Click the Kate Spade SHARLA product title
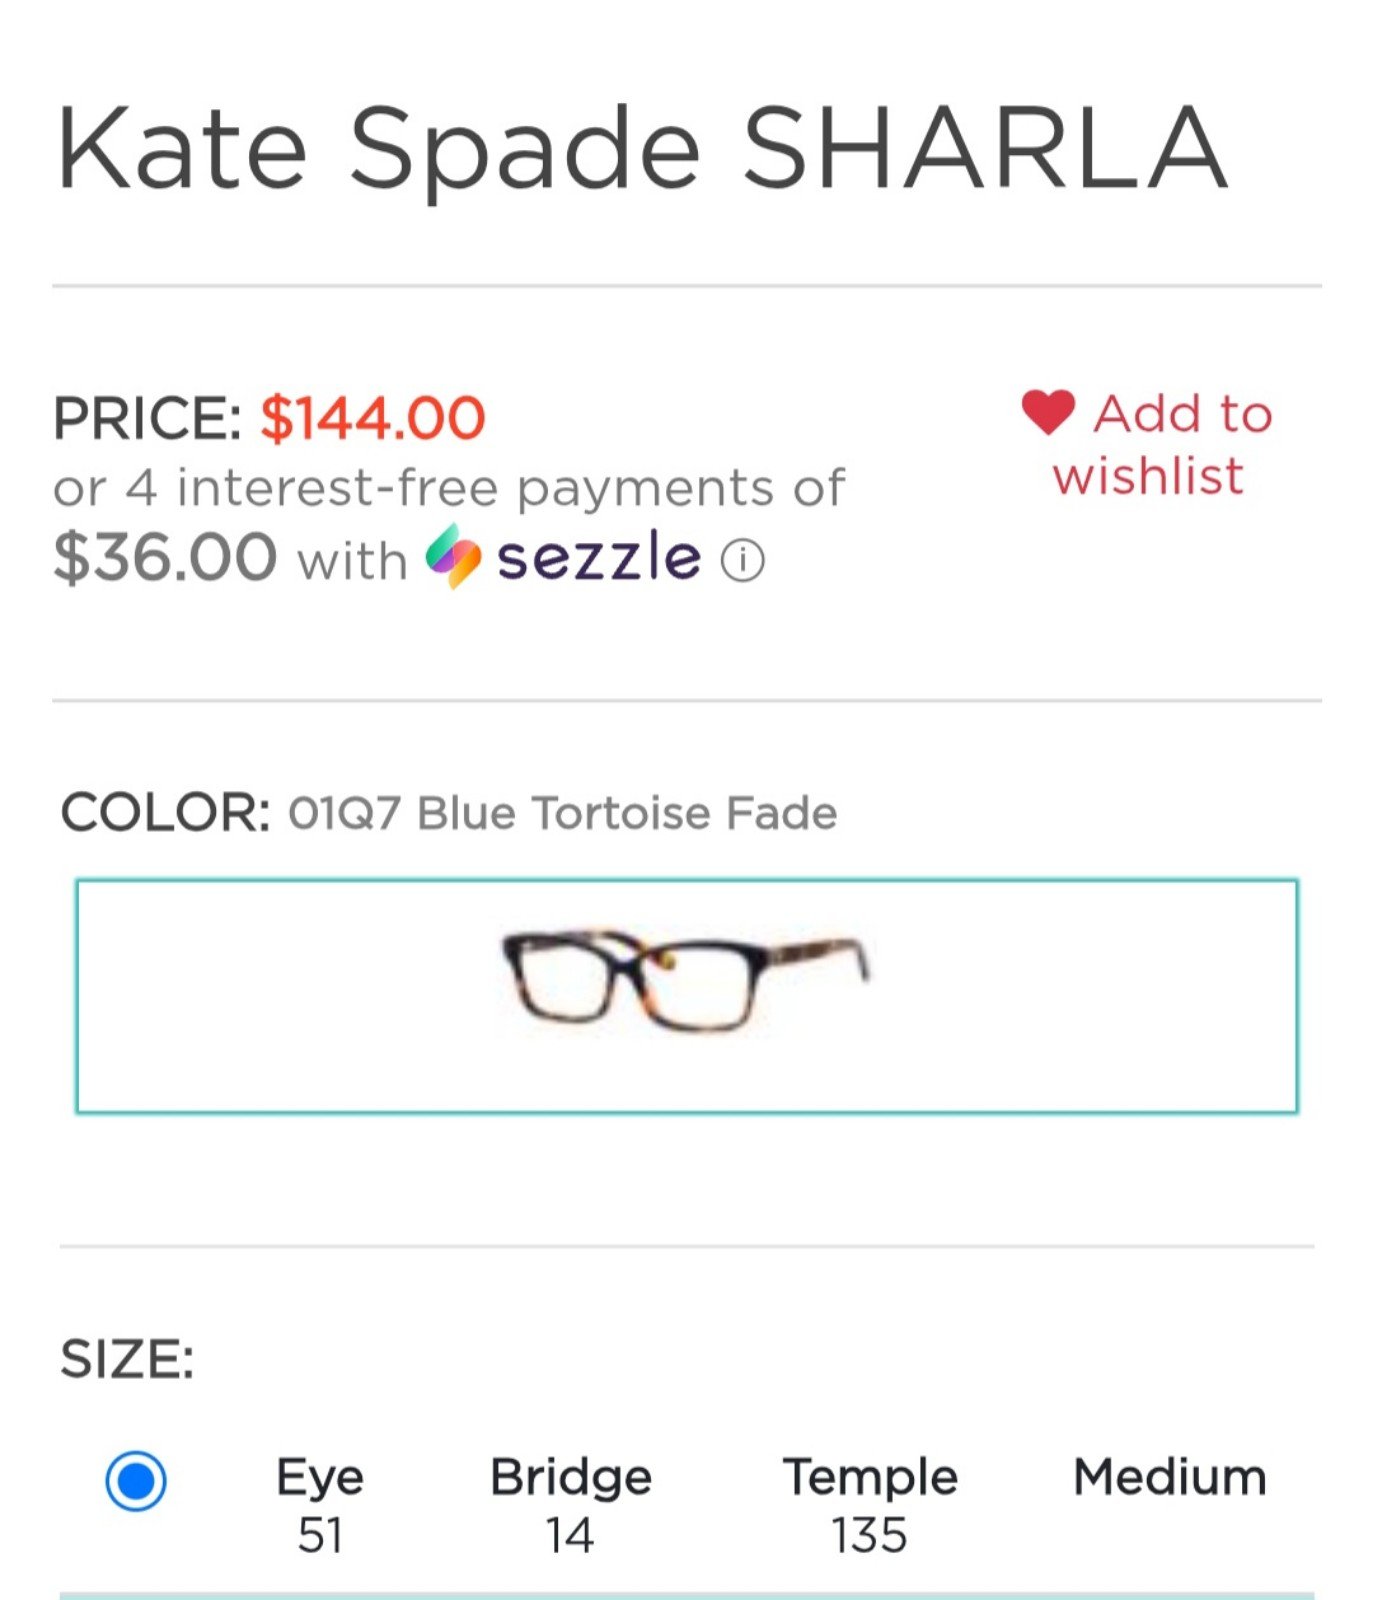Image resolution: width=1373 pixels, height=1600 pixels. (641, 149)
